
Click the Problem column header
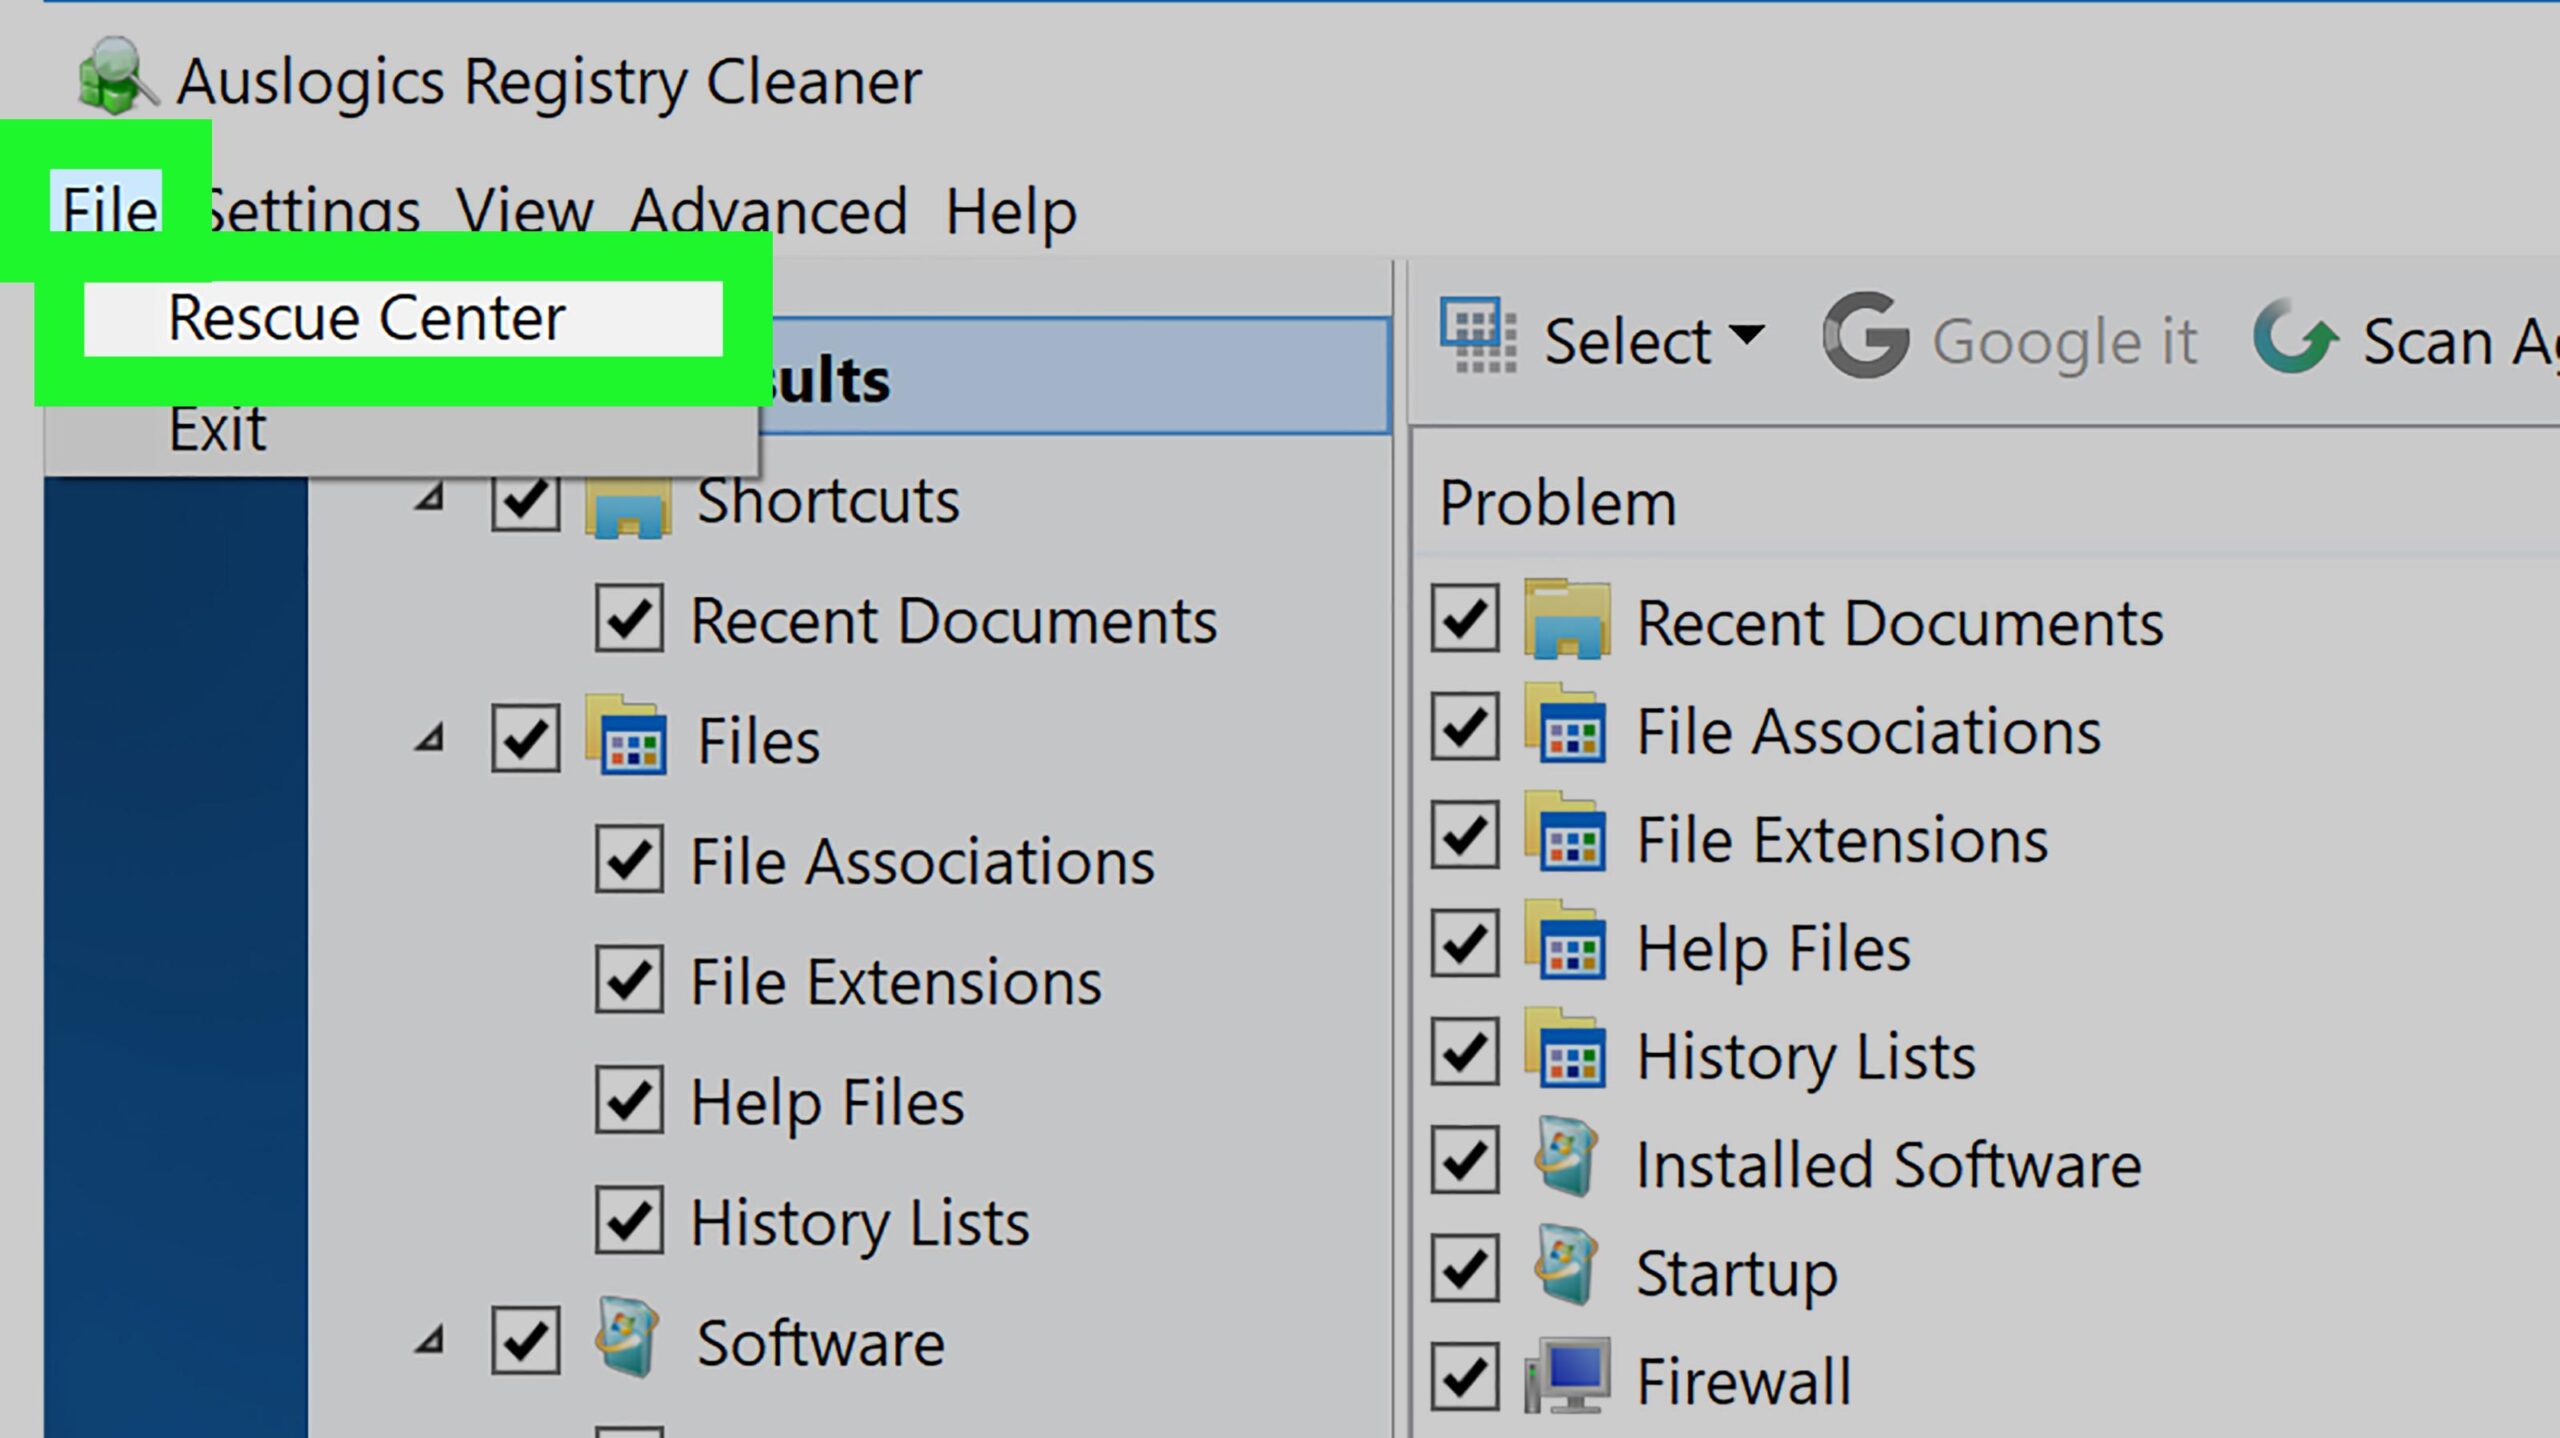pyautogui.click(x=1557, y=502)
